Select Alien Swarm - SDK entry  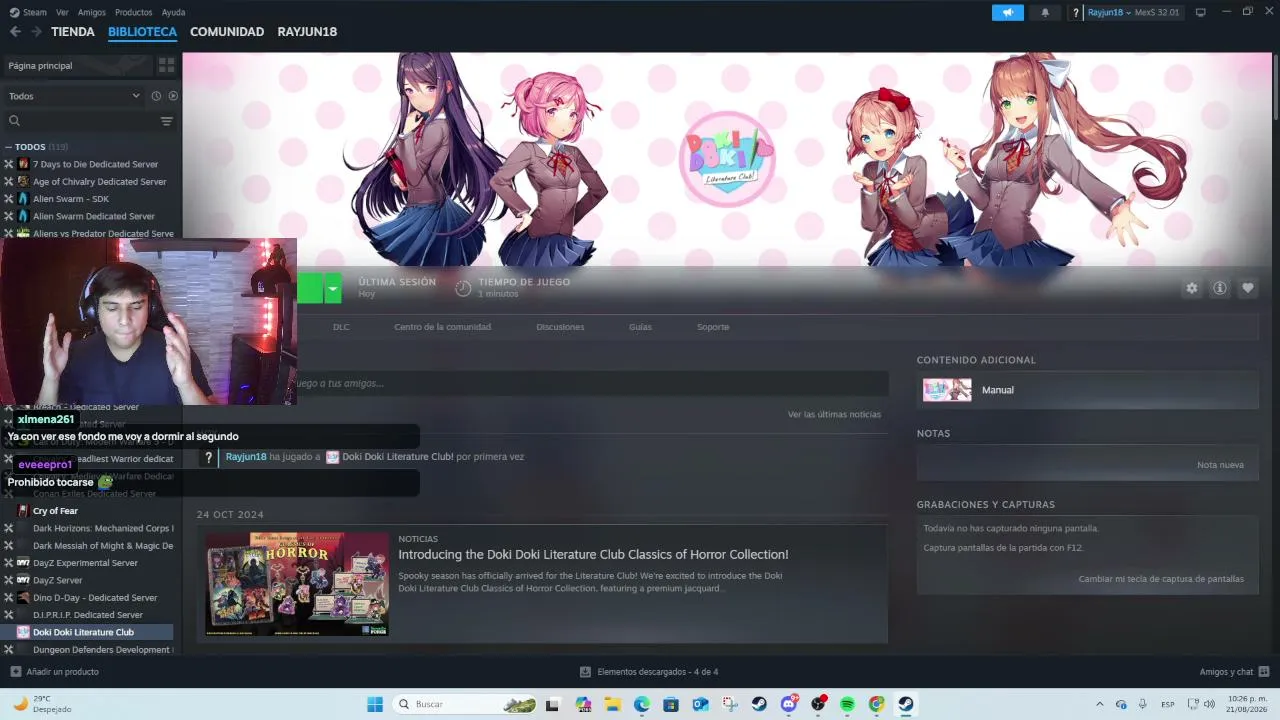(87, 199)
